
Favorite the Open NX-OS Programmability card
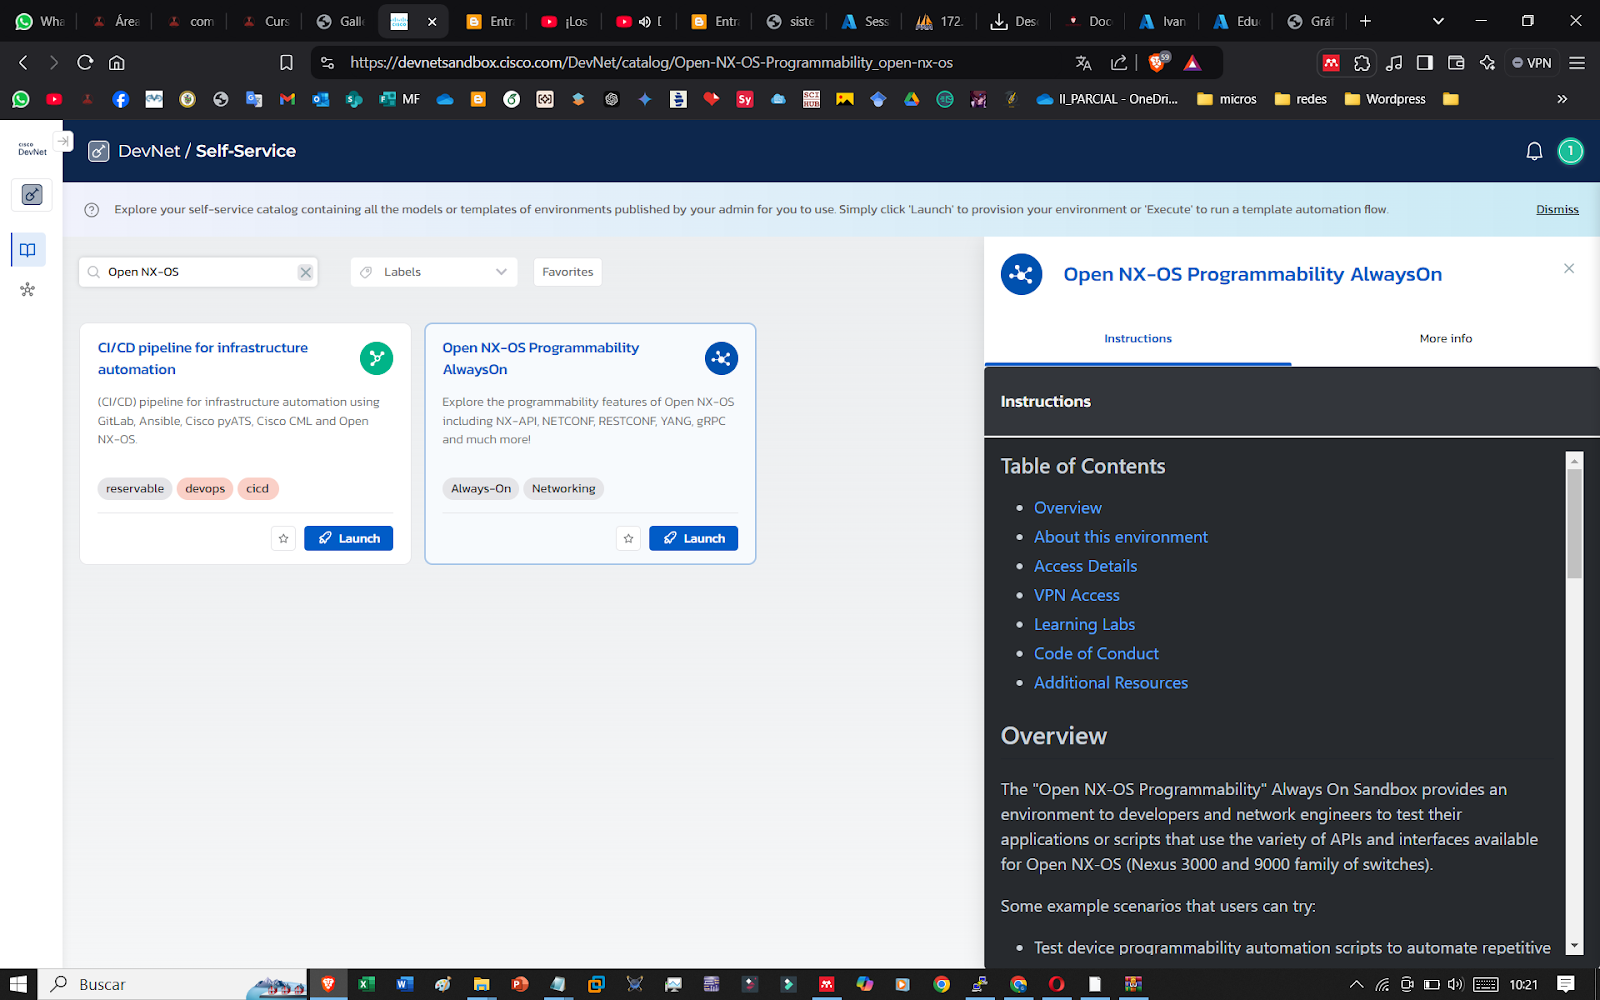[x=629, y=539]
